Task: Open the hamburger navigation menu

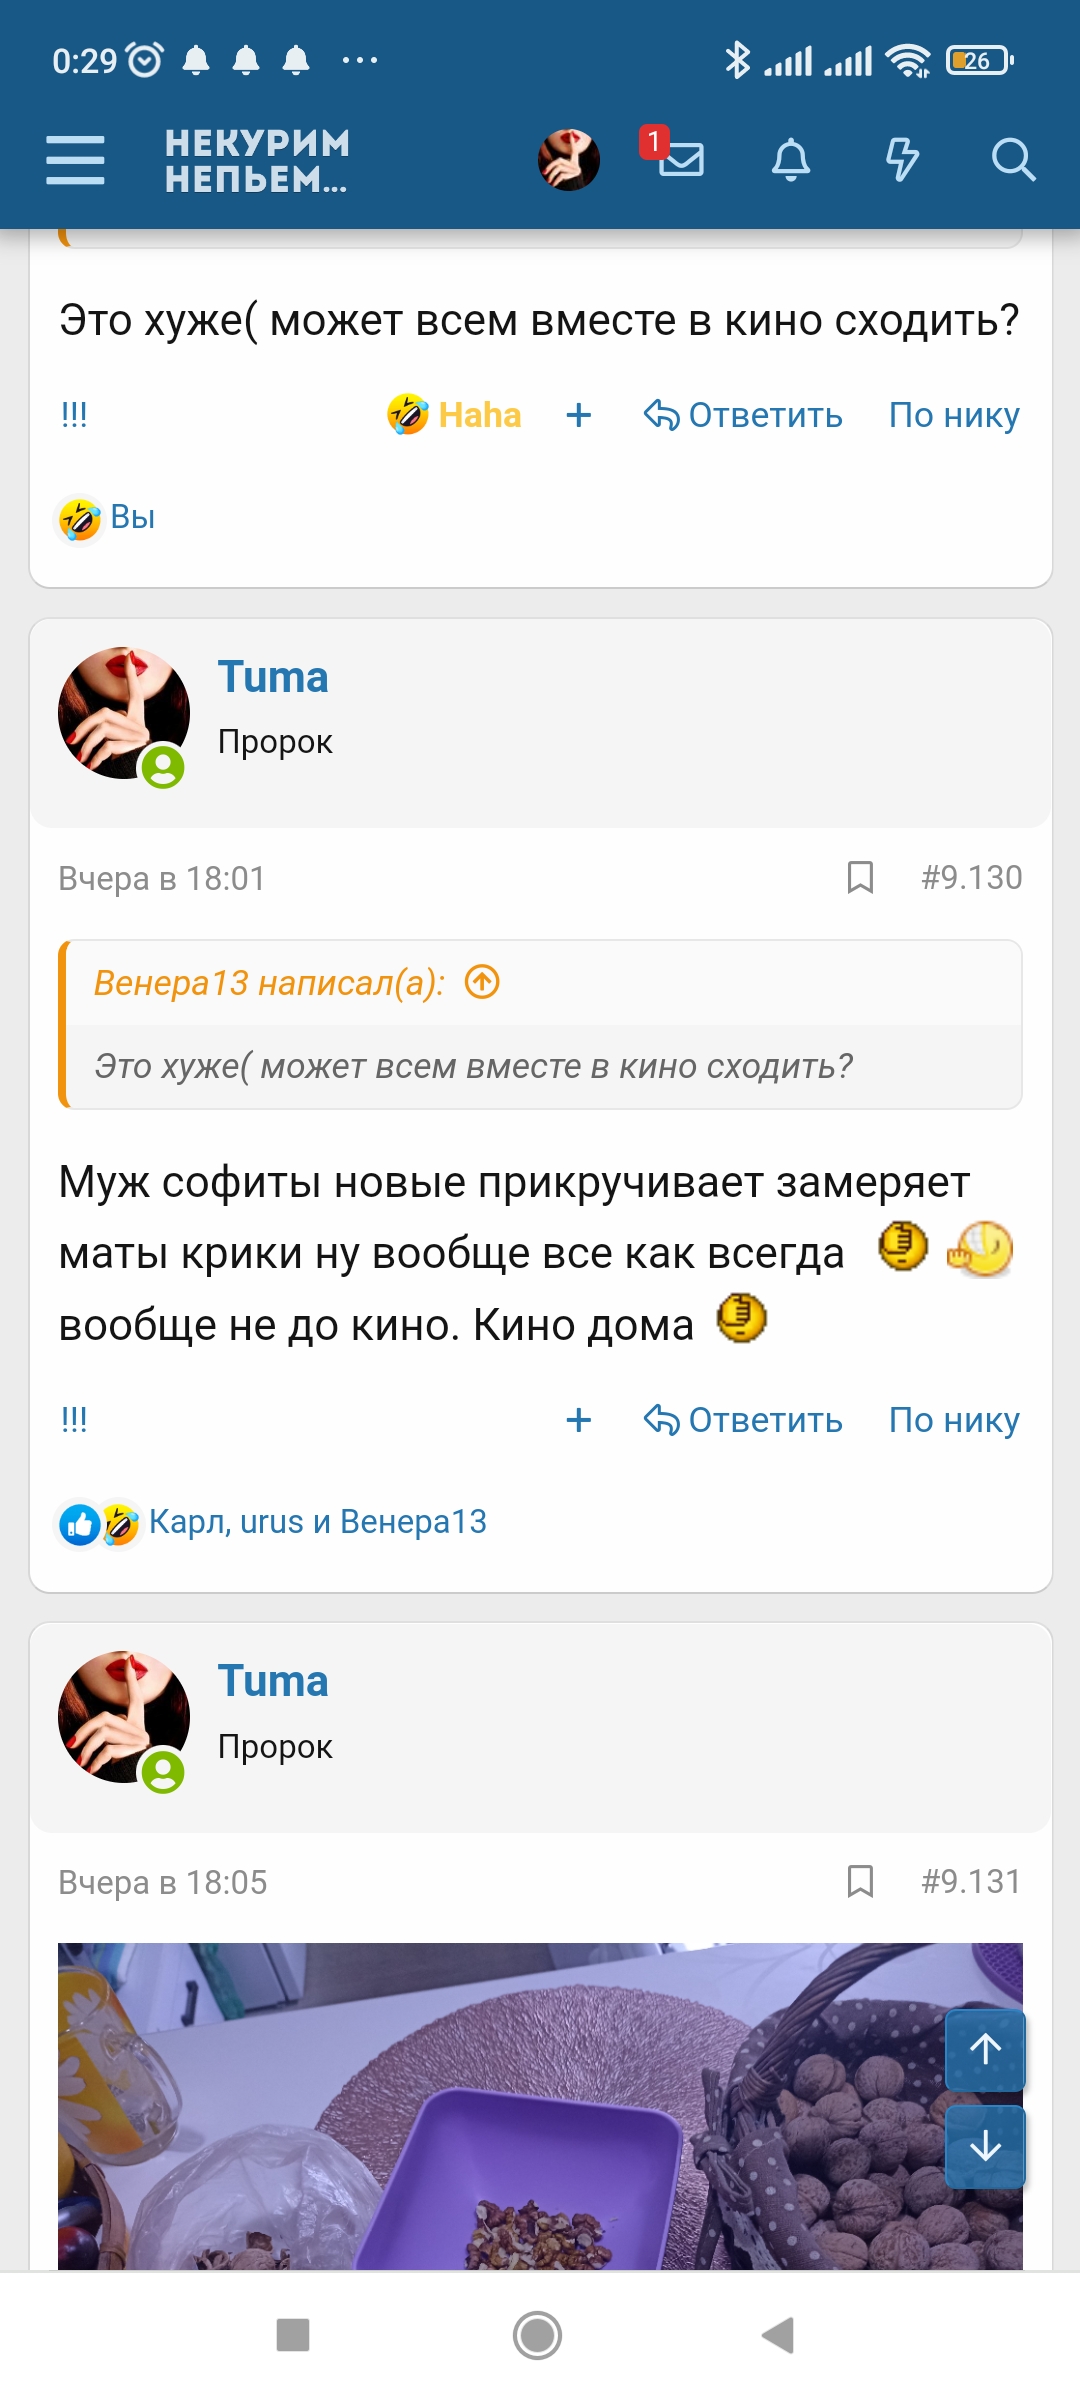Action: click(x=74, y=160)
